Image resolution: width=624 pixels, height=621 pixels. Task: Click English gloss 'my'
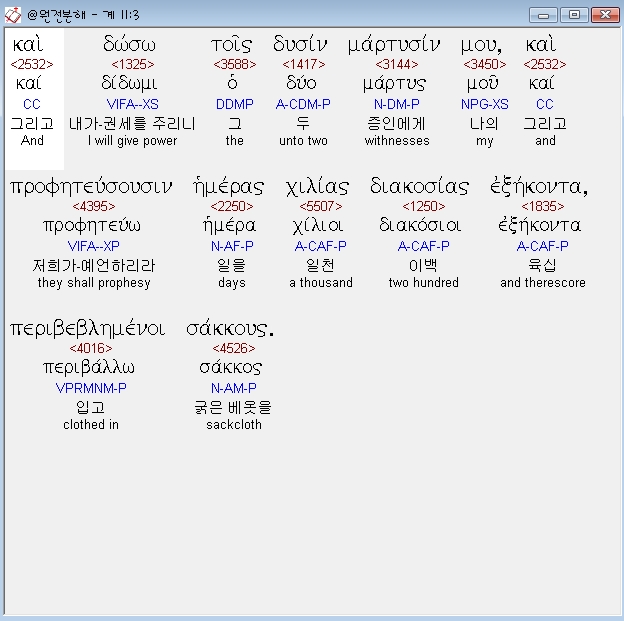pos(485,142)
